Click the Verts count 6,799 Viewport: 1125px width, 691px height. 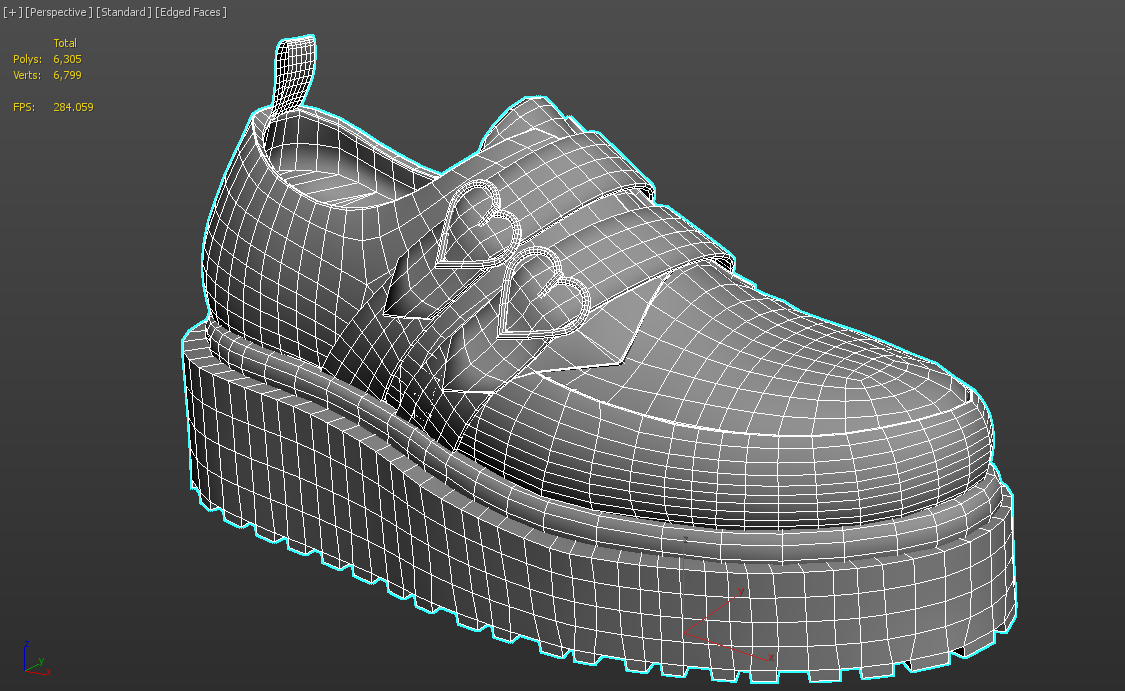[x=67, y=75]
